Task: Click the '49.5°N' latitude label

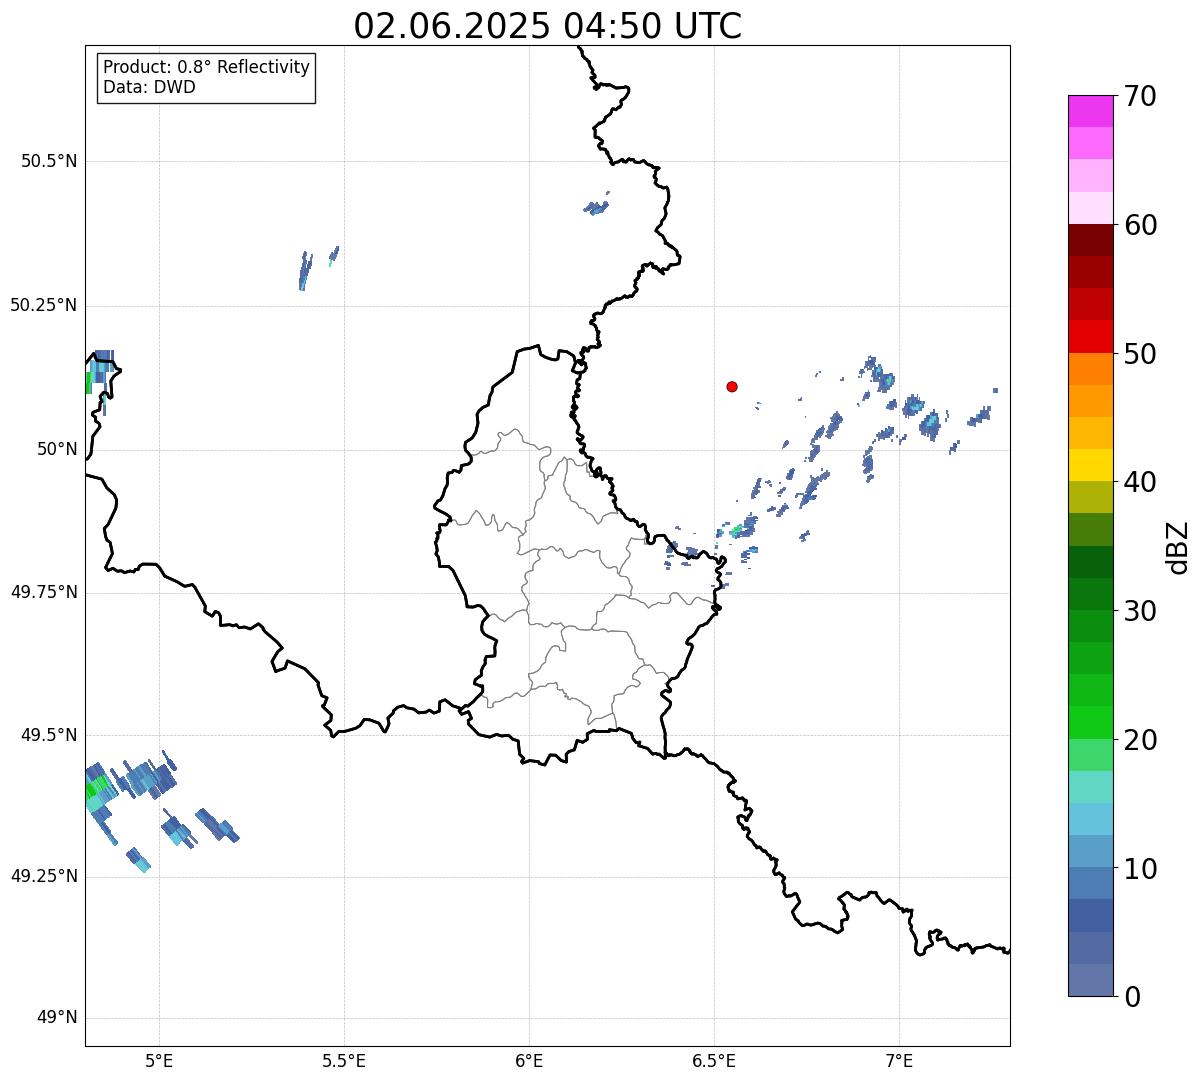Action: click(x=49, y=735)
